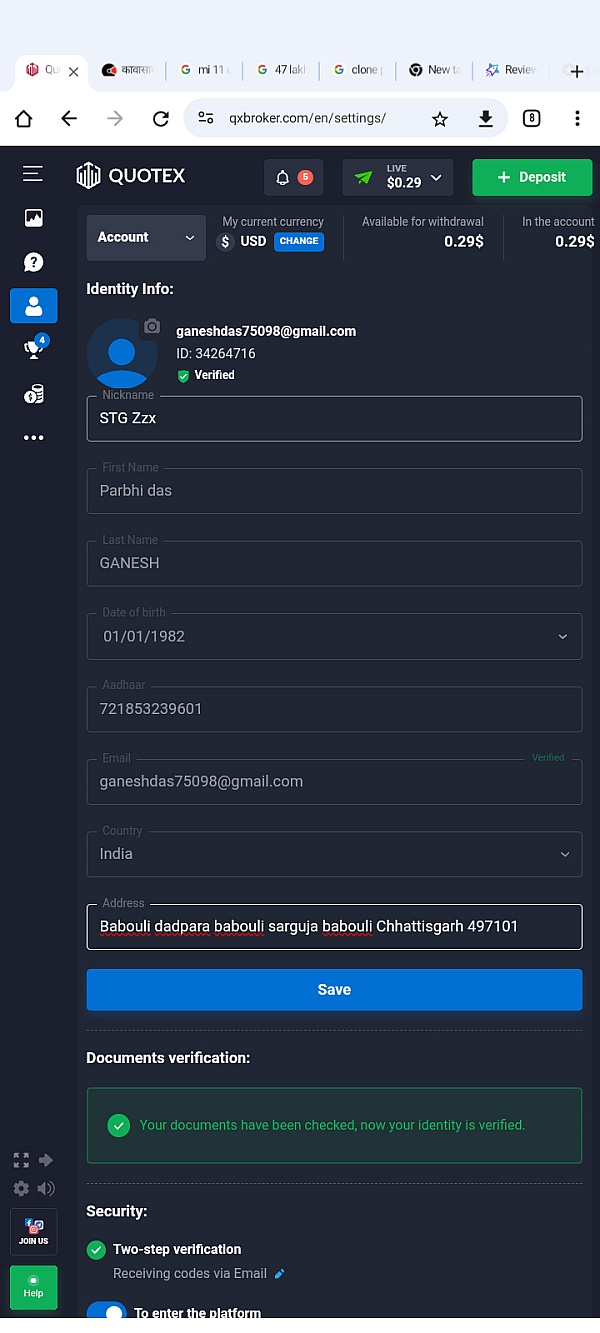
Task: Open the notifications bell
Action: [282, 178]
